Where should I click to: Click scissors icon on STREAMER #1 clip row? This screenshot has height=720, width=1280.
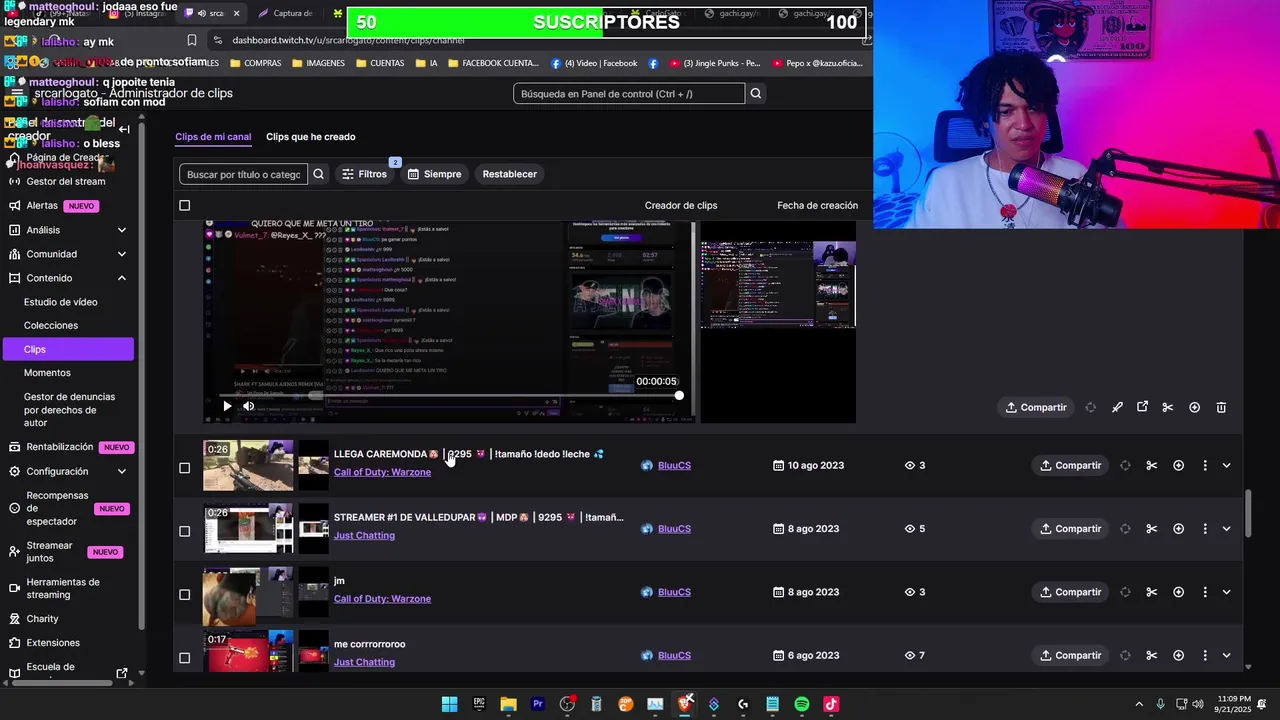pos(1151,528)
